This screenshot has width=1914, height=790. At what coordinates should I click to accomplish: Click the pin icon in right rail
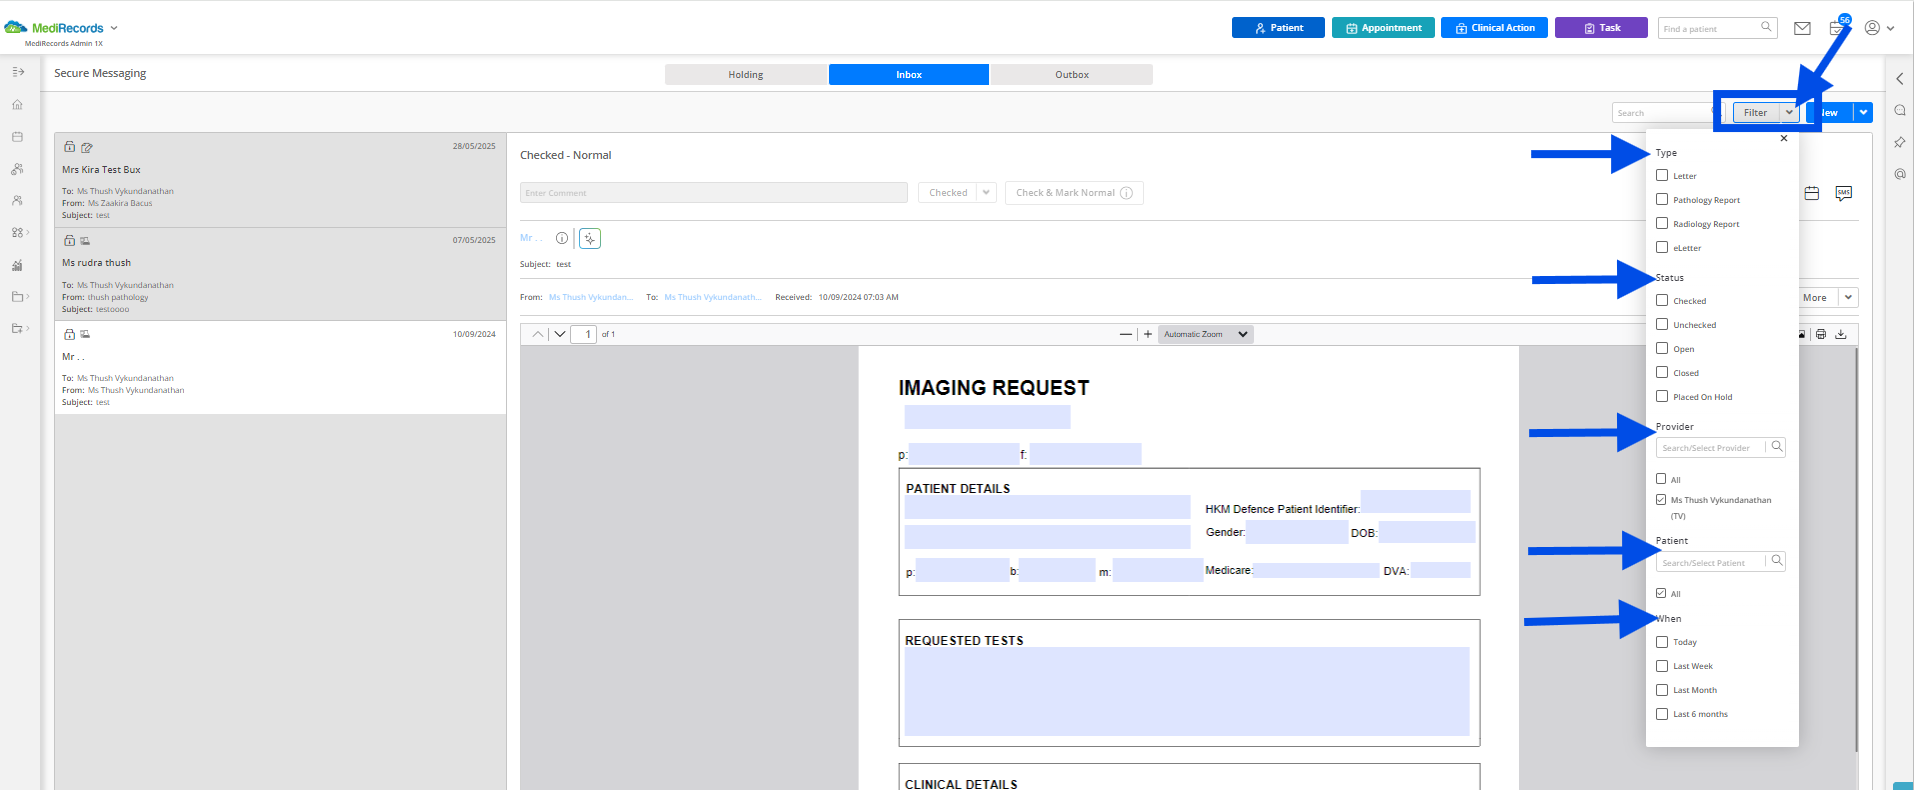pos(1900,142)
